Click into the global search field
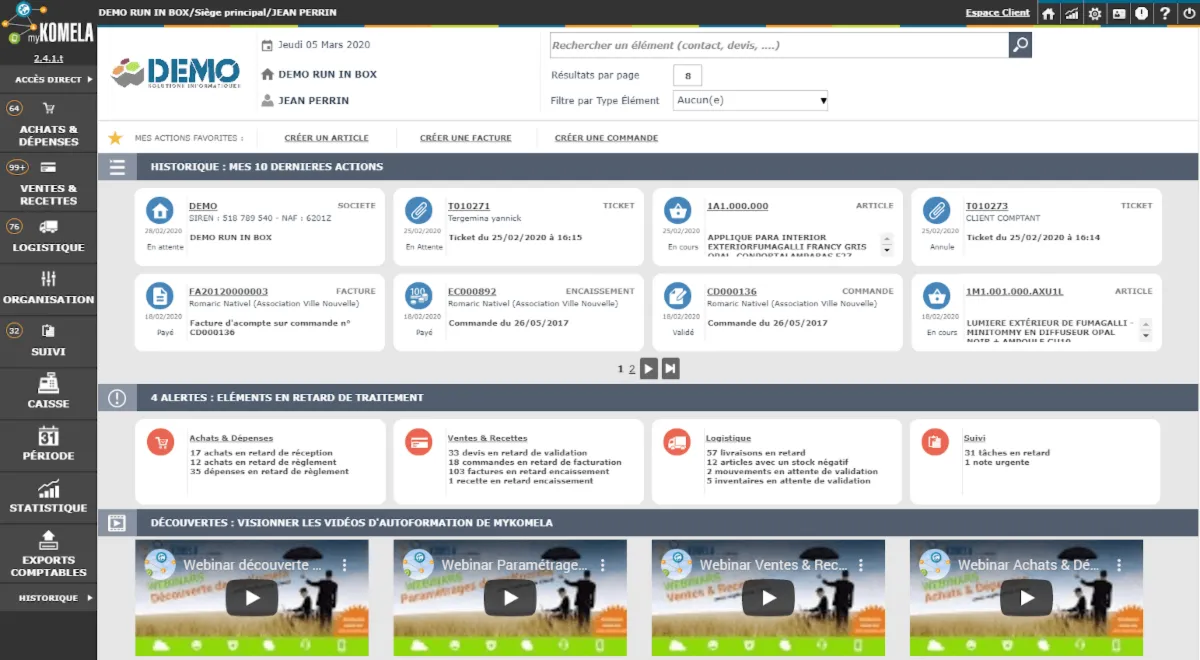The image size is (1200, 660). point(778,45)
